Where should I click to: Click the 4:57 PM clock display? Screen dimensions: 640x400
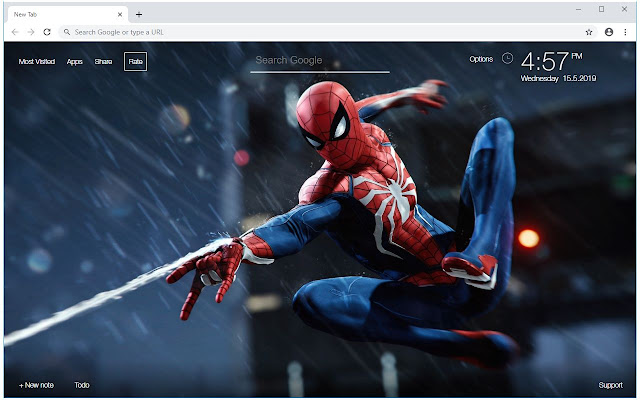[x=551, y=61]
